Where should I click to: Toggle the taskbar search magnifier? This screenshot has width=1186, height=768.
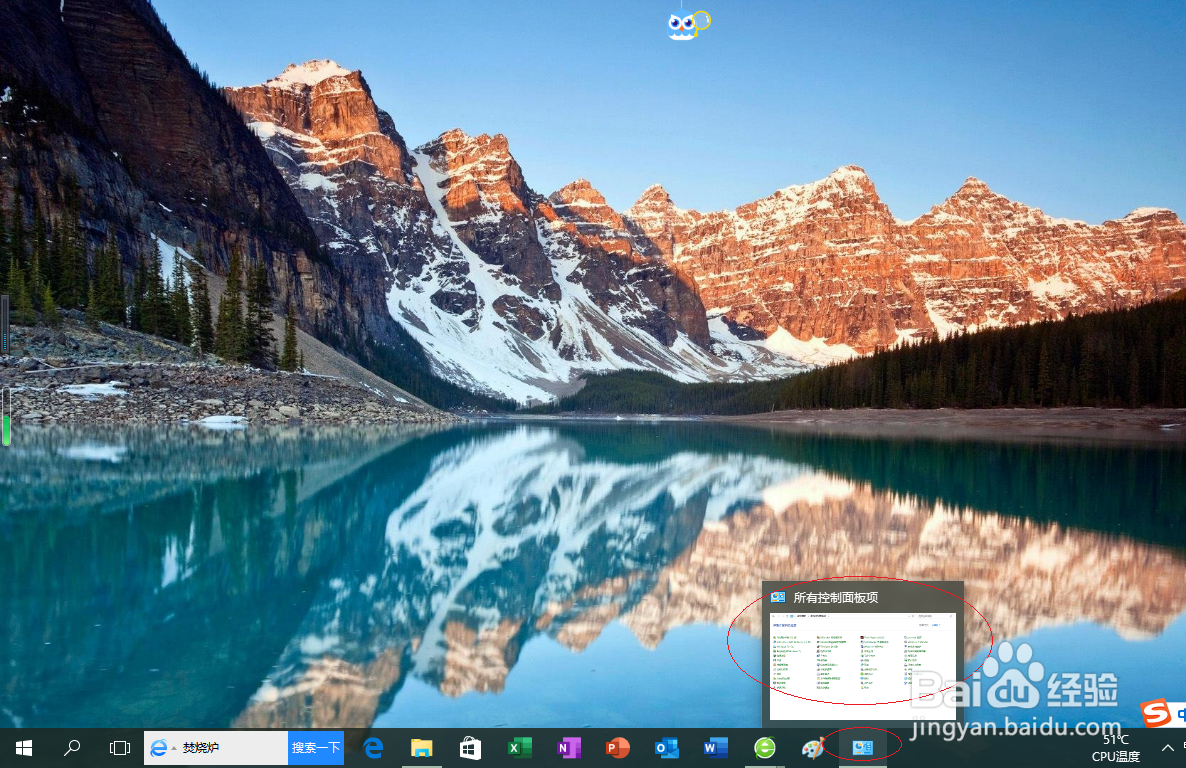(71, 747)
